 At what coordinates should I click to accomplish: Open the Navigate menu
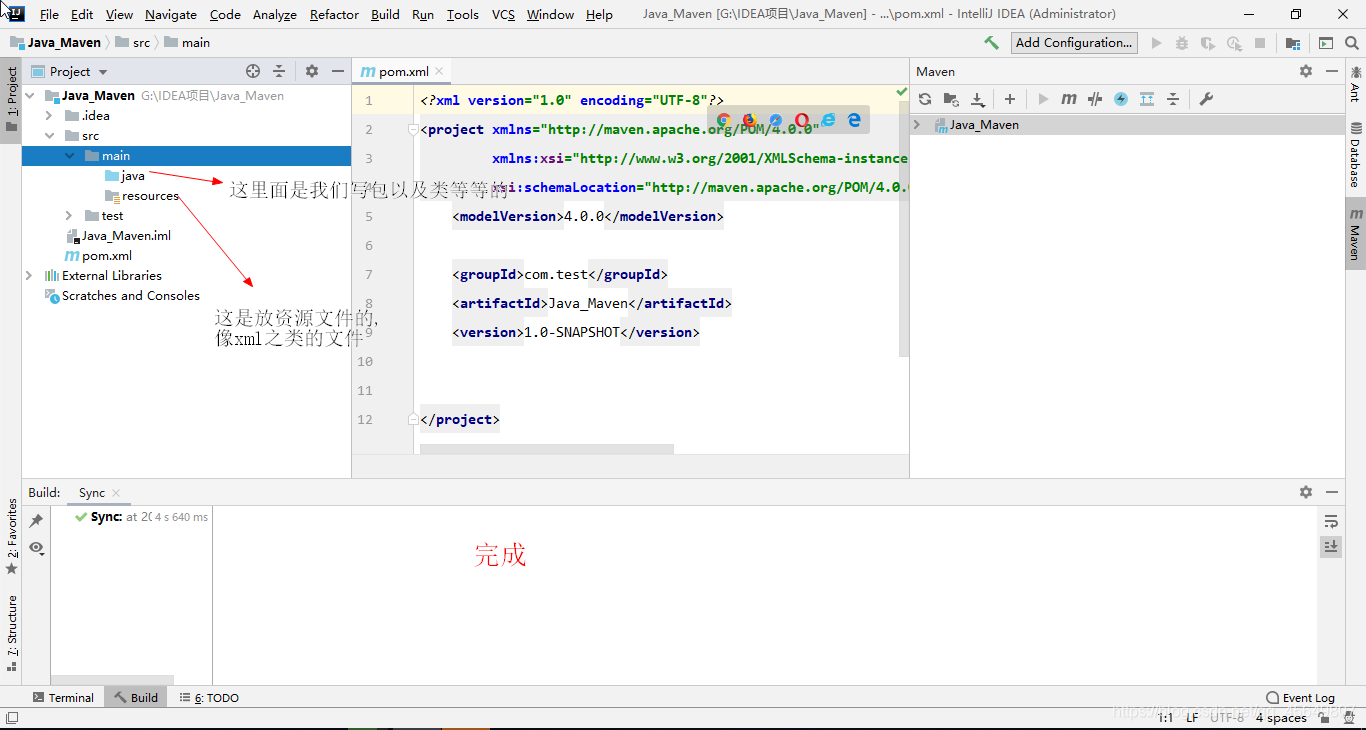pyautogui.click(x=171, y=15)
